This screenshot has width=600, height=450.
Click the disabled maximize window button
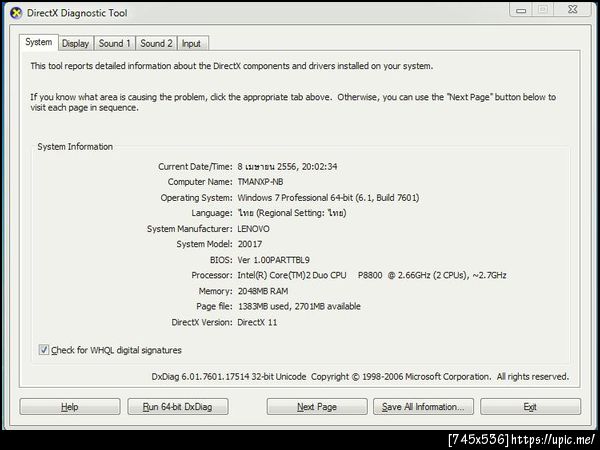click(543, 10)
